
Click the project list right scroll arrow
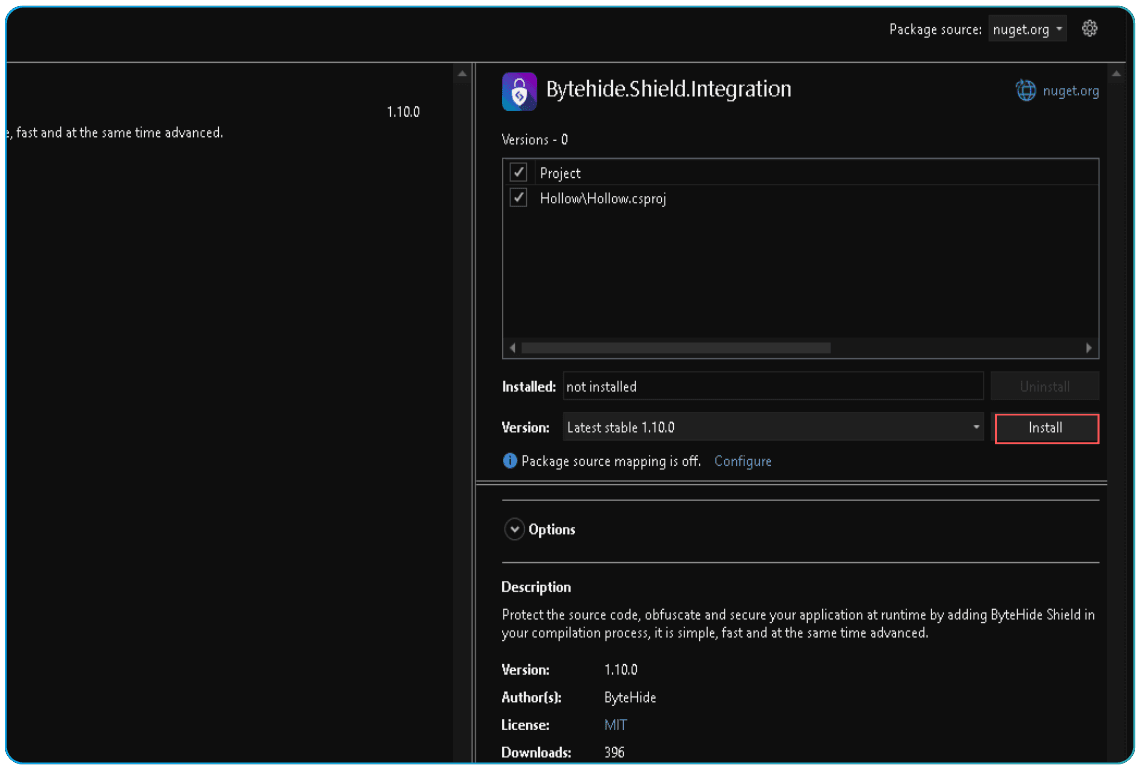click(1088, 348)
